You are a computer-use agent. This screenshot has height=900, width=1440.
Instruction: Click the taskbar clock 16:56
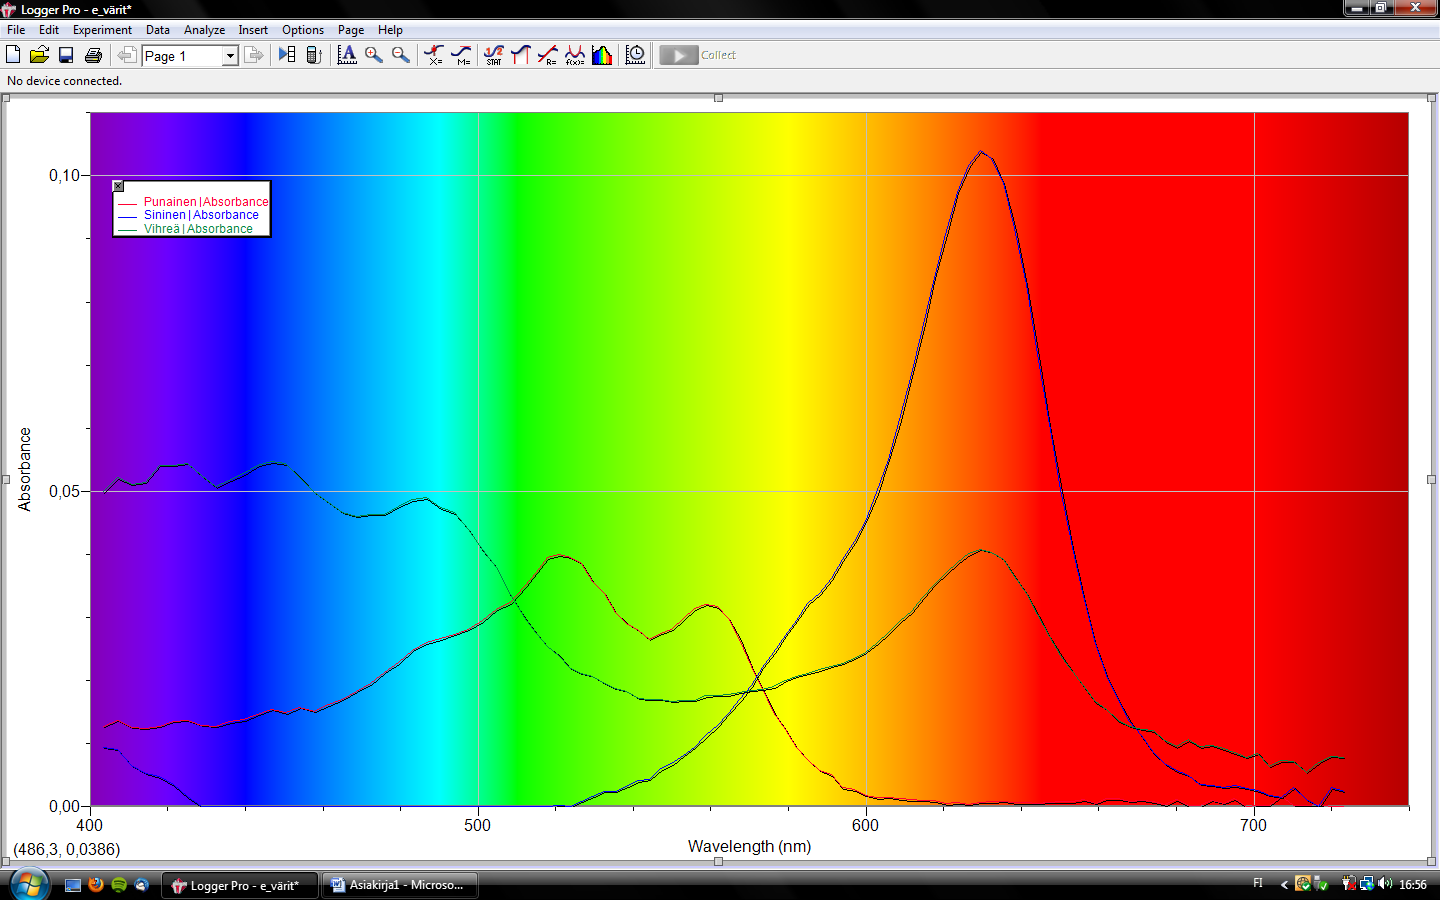pos(1413,884)
